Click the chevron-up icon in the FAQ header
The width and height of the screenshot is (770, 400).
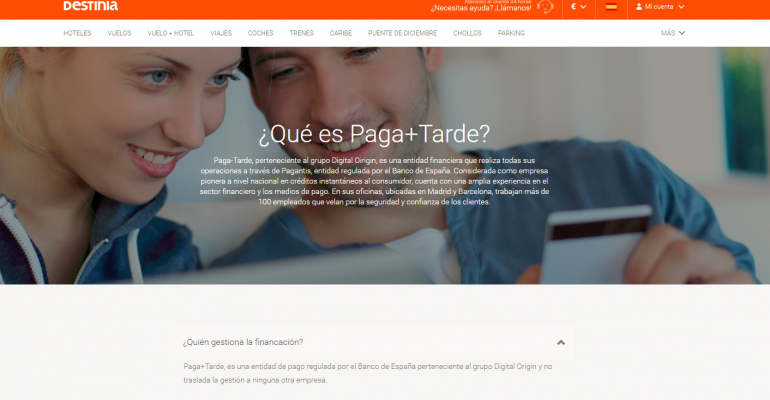tap(561, 343)
